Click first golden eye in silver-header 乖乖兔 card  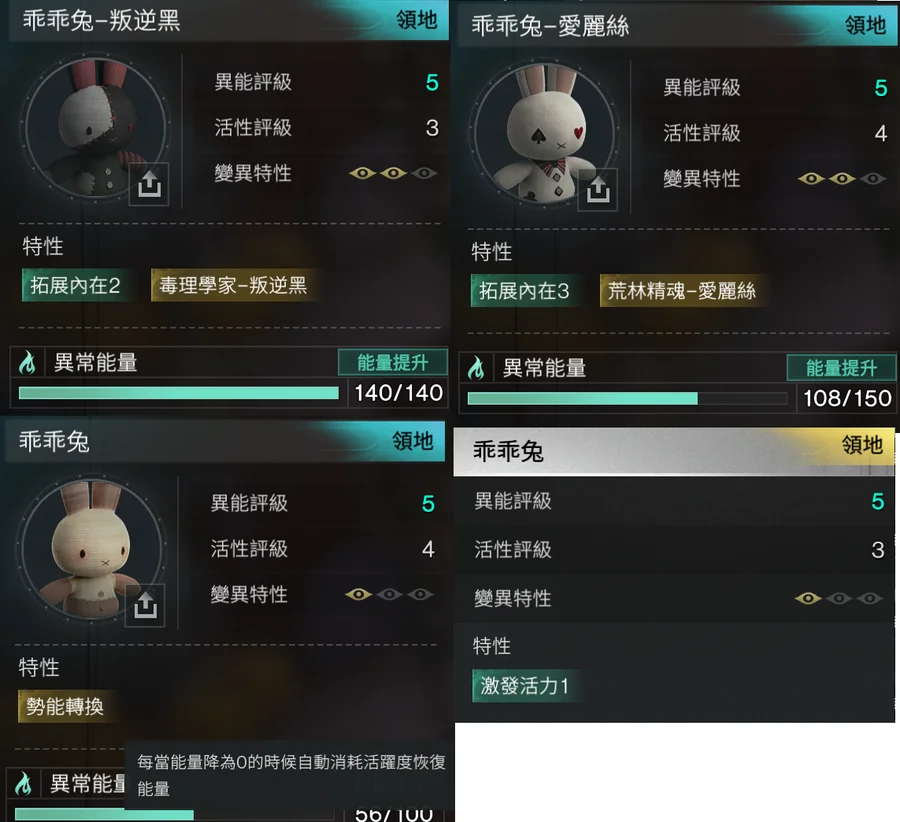(x=808, y=599)
